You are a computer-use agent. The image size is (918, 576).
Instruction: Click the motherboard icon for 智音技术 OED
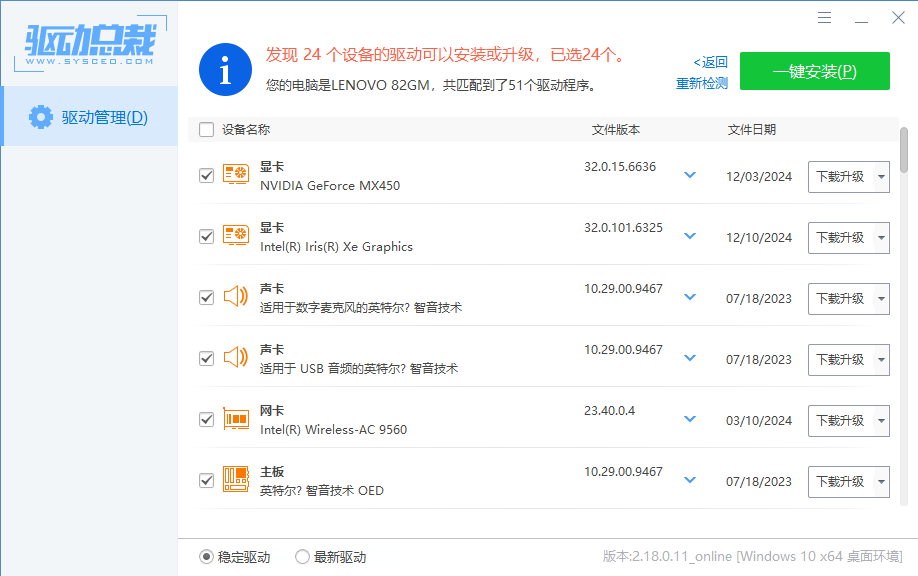coord(236,479)
